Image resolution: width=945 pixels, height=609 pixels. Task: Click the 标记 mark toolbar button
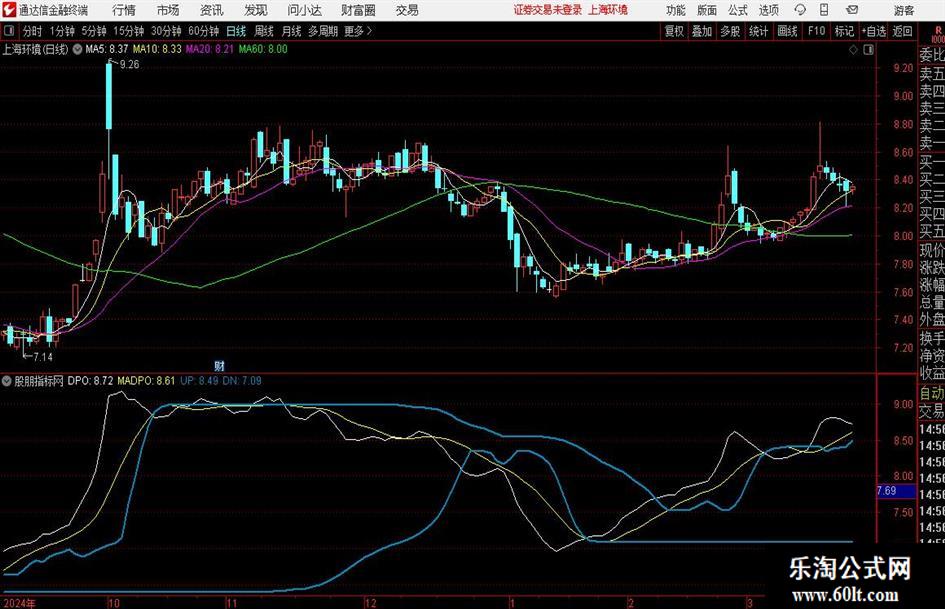(x=844, y=31)
